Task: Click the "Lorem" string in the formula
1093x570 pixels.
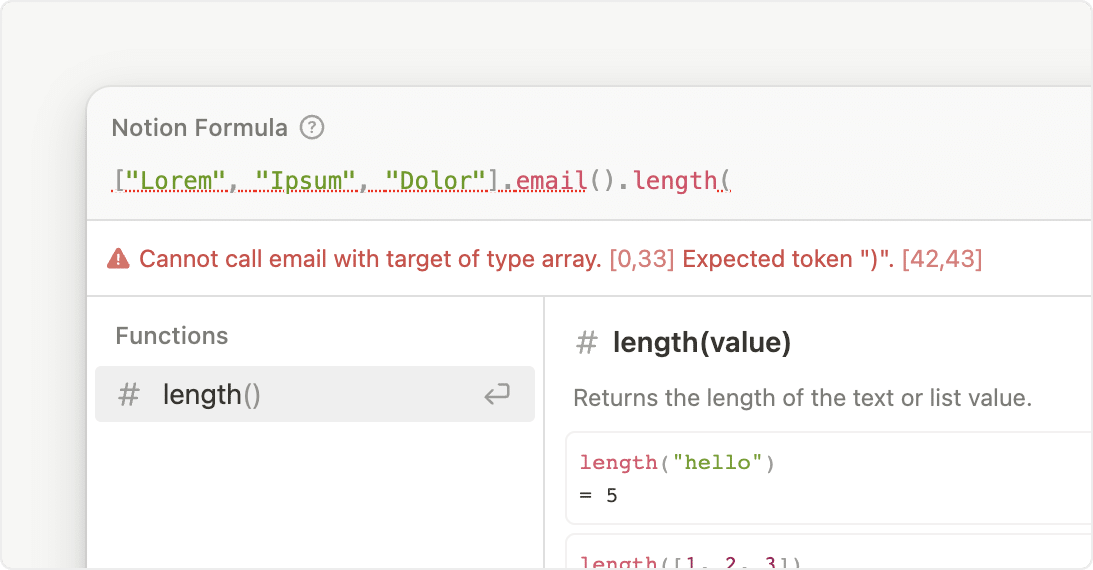Action: pyautogui.click(x=176, y=181)
